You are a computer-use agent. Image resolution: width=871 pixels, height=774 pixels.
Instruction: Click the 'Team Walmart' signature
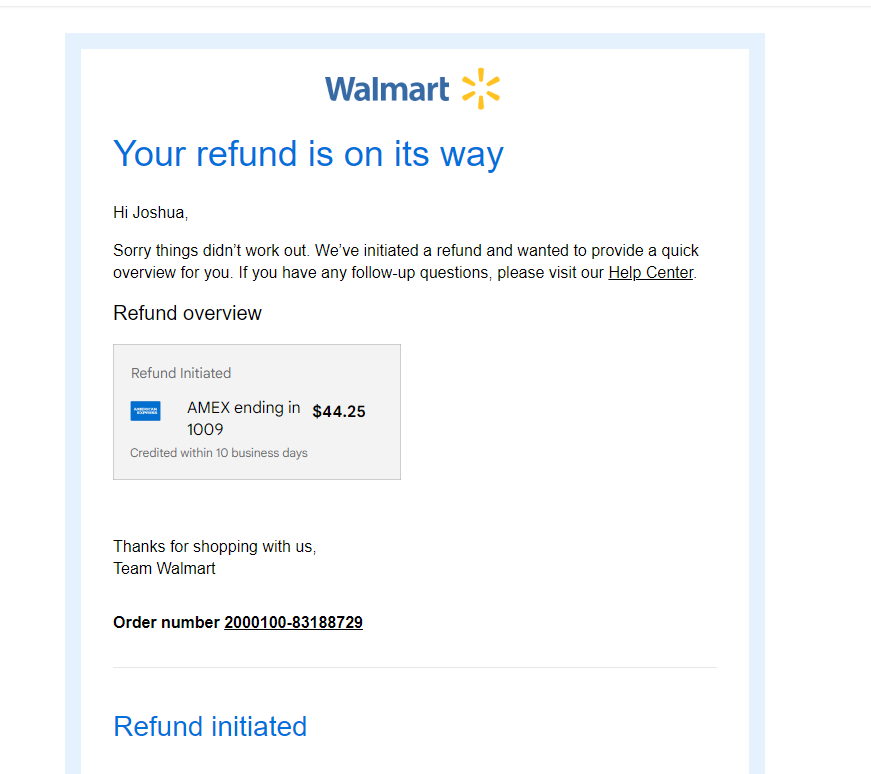164,568
